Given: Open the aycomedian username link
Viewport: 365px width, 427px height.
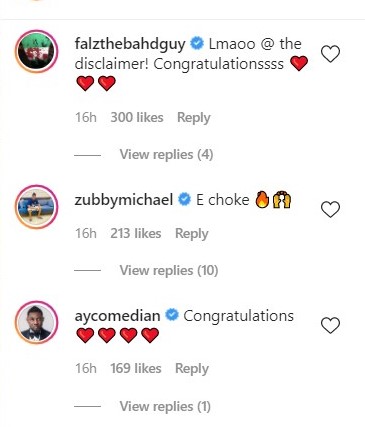Looking at the screenshot, I should click(117, 316).
